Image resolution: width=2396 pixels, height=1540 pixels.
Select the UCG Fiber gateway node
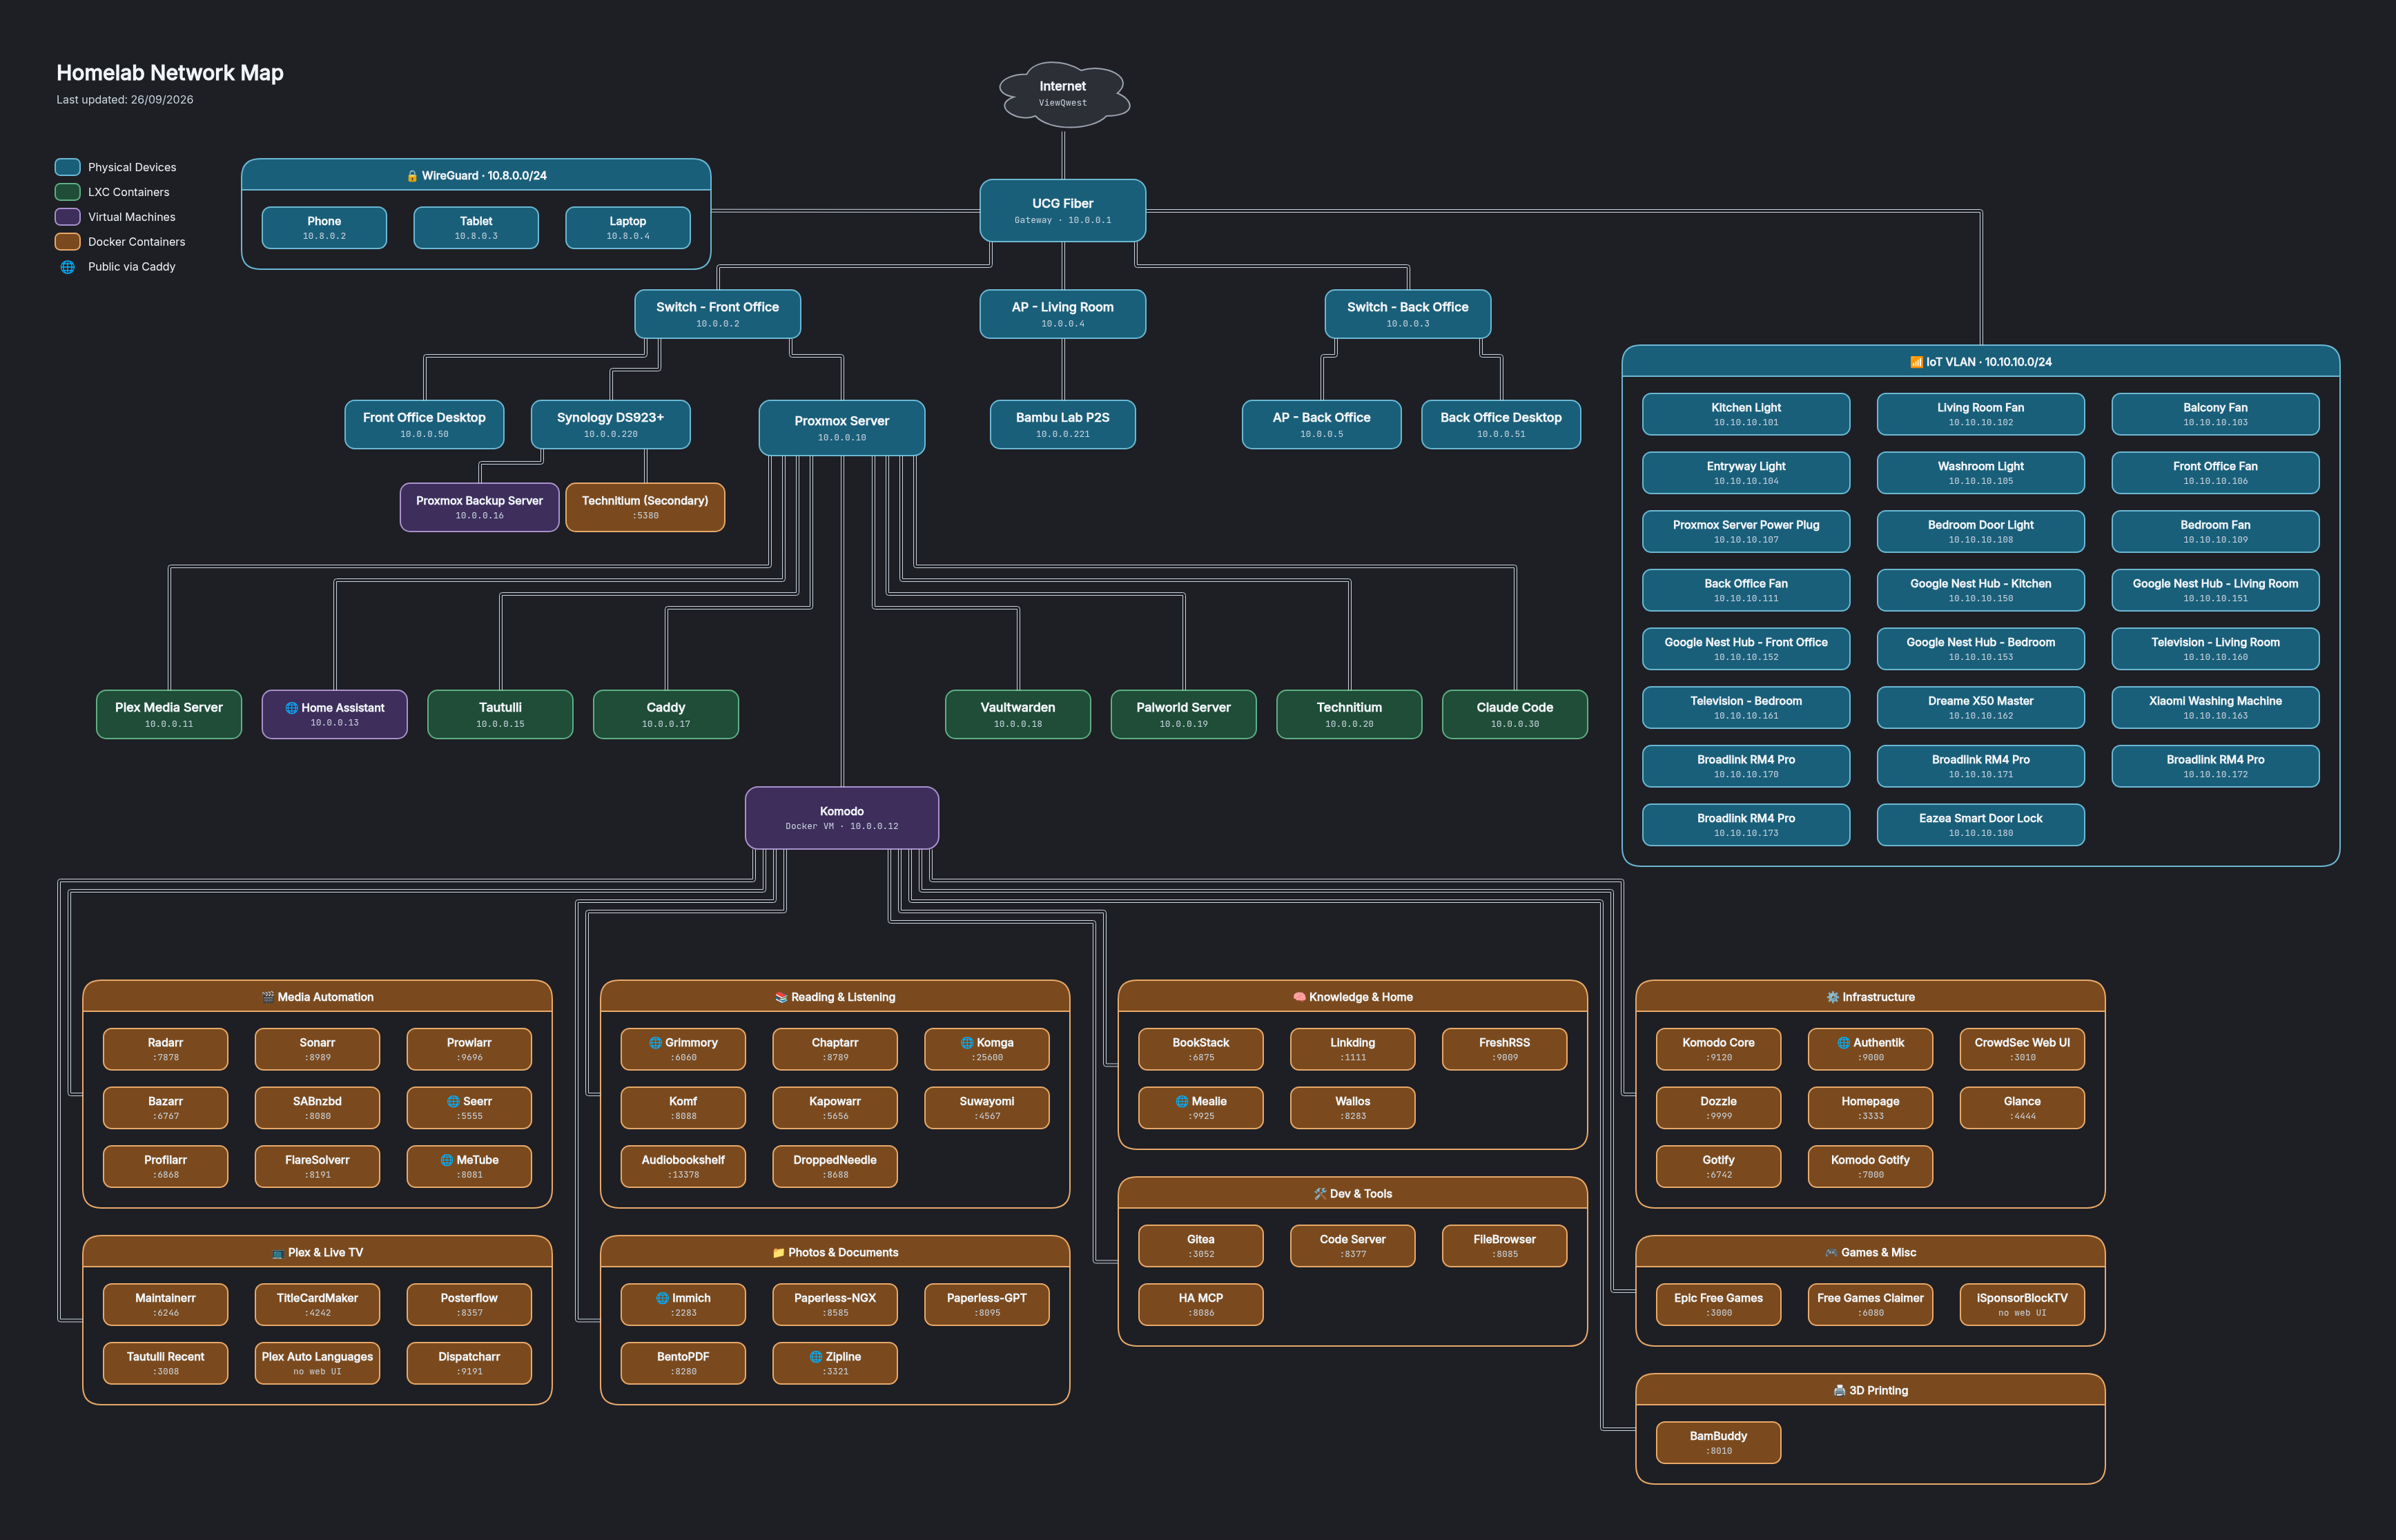pos(1063,210)
